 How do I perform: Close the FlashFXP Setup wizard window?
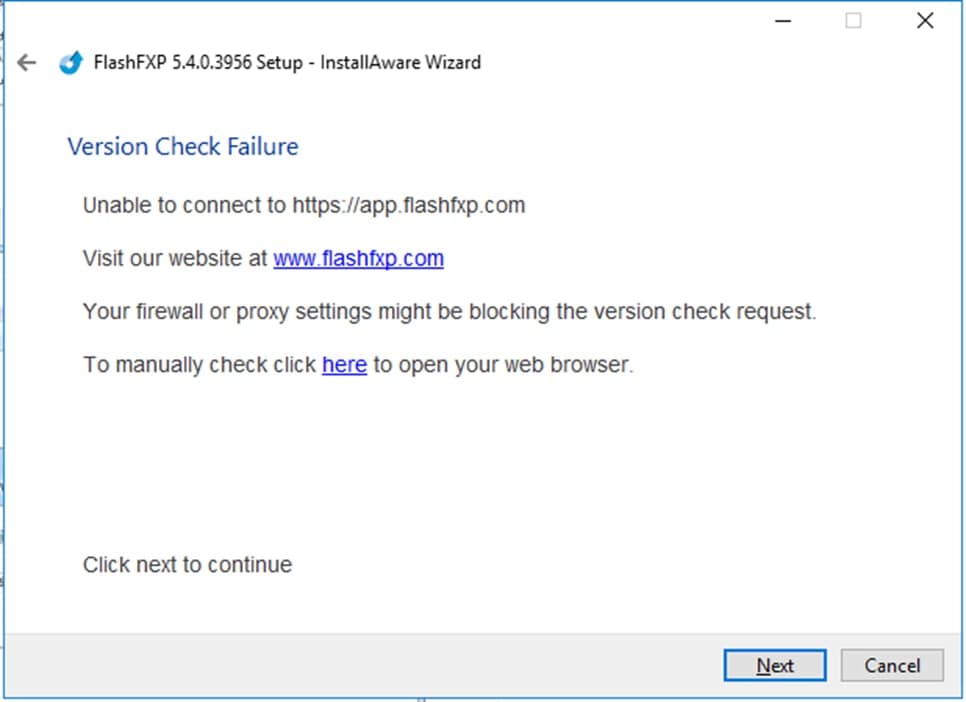[x=925, y=21]
